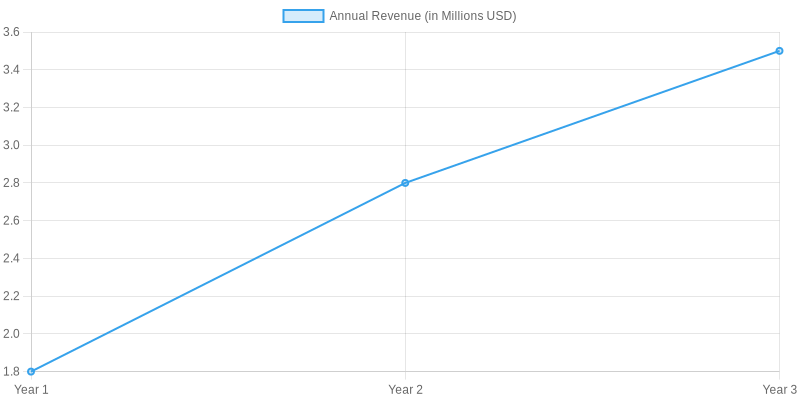Click the 3.2 y-axis tick label
The image size is (800, 400).
tap(11, 107)
